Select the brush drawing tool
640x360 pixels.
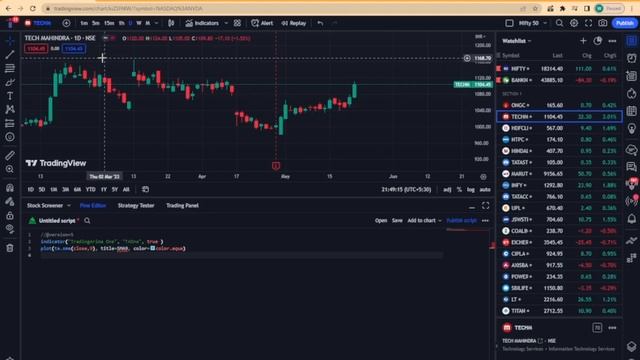pyautogui.click(x=10, y=82)
